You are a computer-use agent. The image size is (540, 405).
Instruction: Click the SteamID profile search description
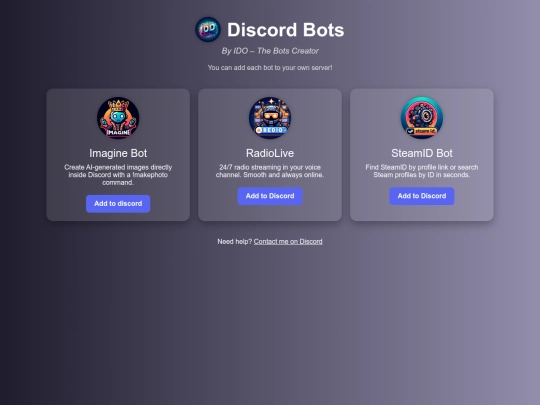(422, 171)
